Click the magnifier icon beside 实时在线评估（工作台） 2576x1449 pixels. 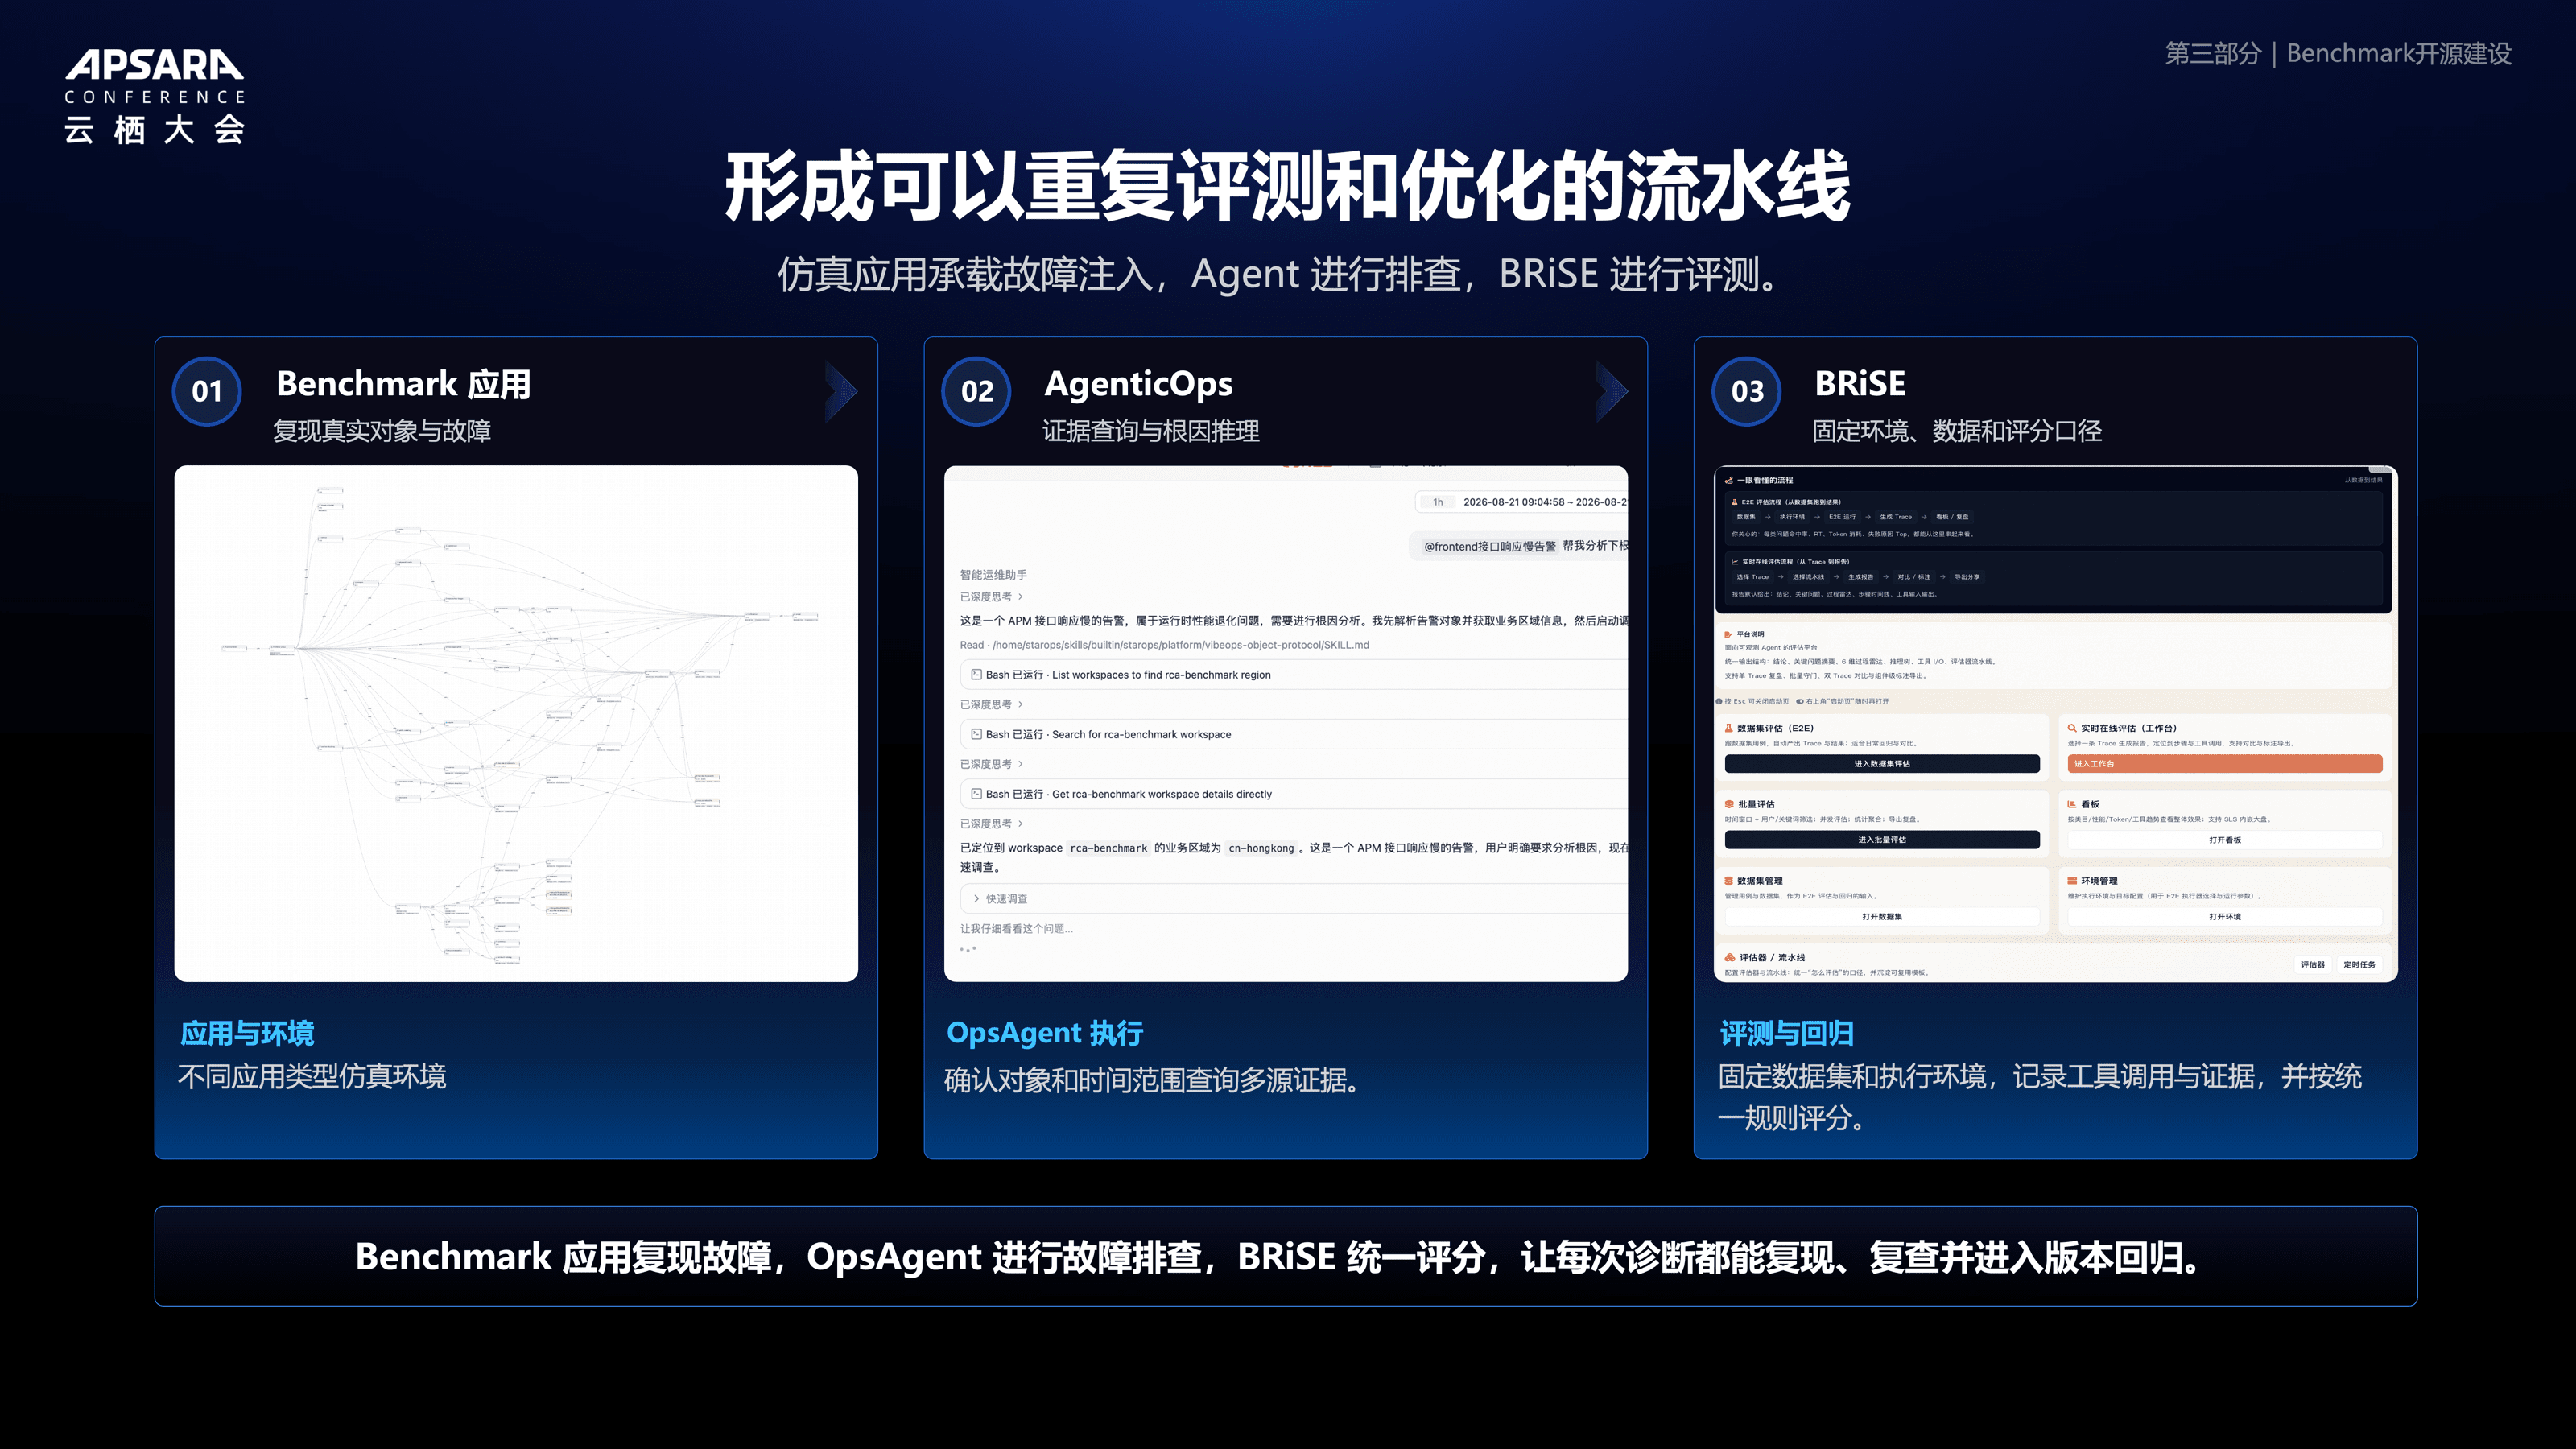pyautogui.click(x=2072, y=728)
